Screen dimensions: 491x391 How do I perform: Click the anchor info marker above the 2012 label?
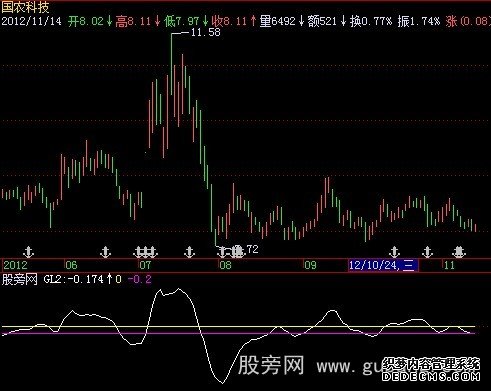point(29,252)
